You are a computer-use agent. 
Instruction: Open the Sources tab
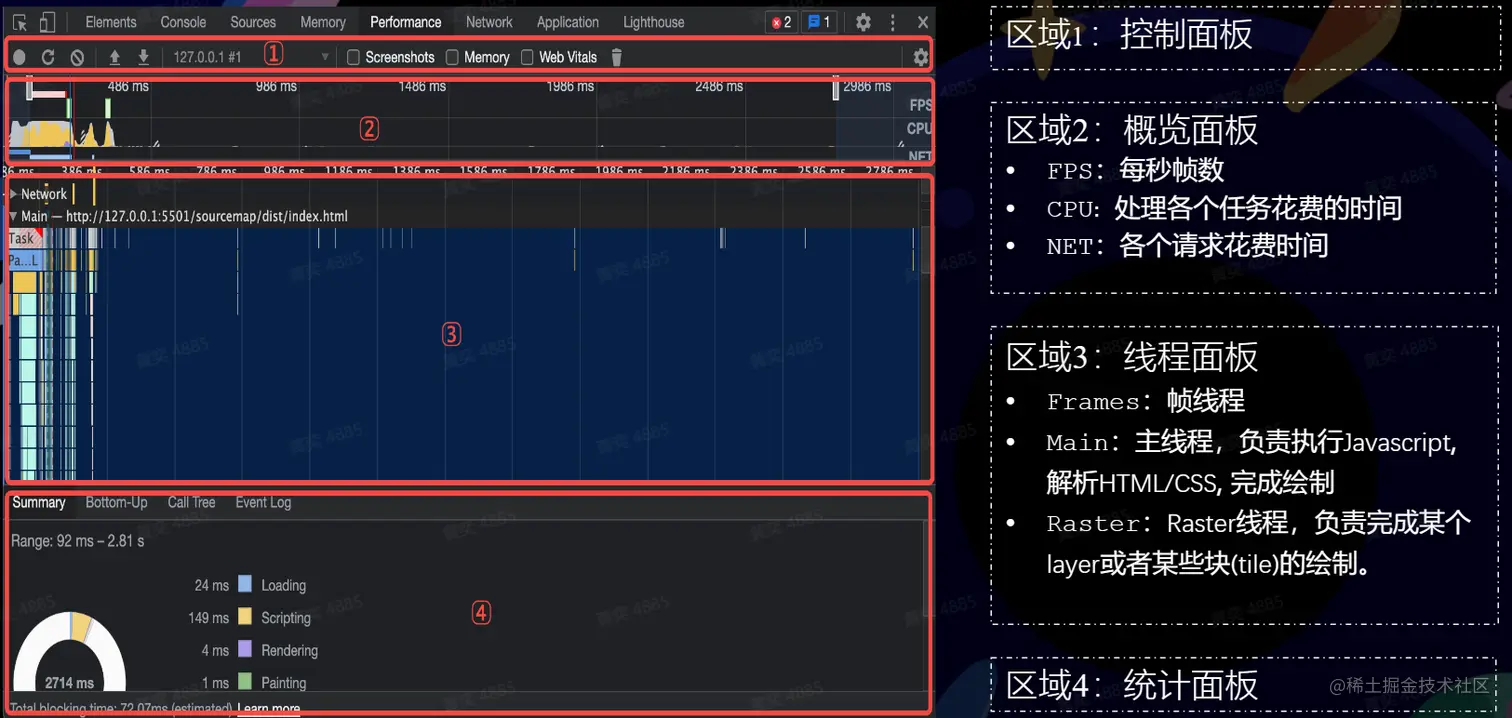click(x=253, y=22)
